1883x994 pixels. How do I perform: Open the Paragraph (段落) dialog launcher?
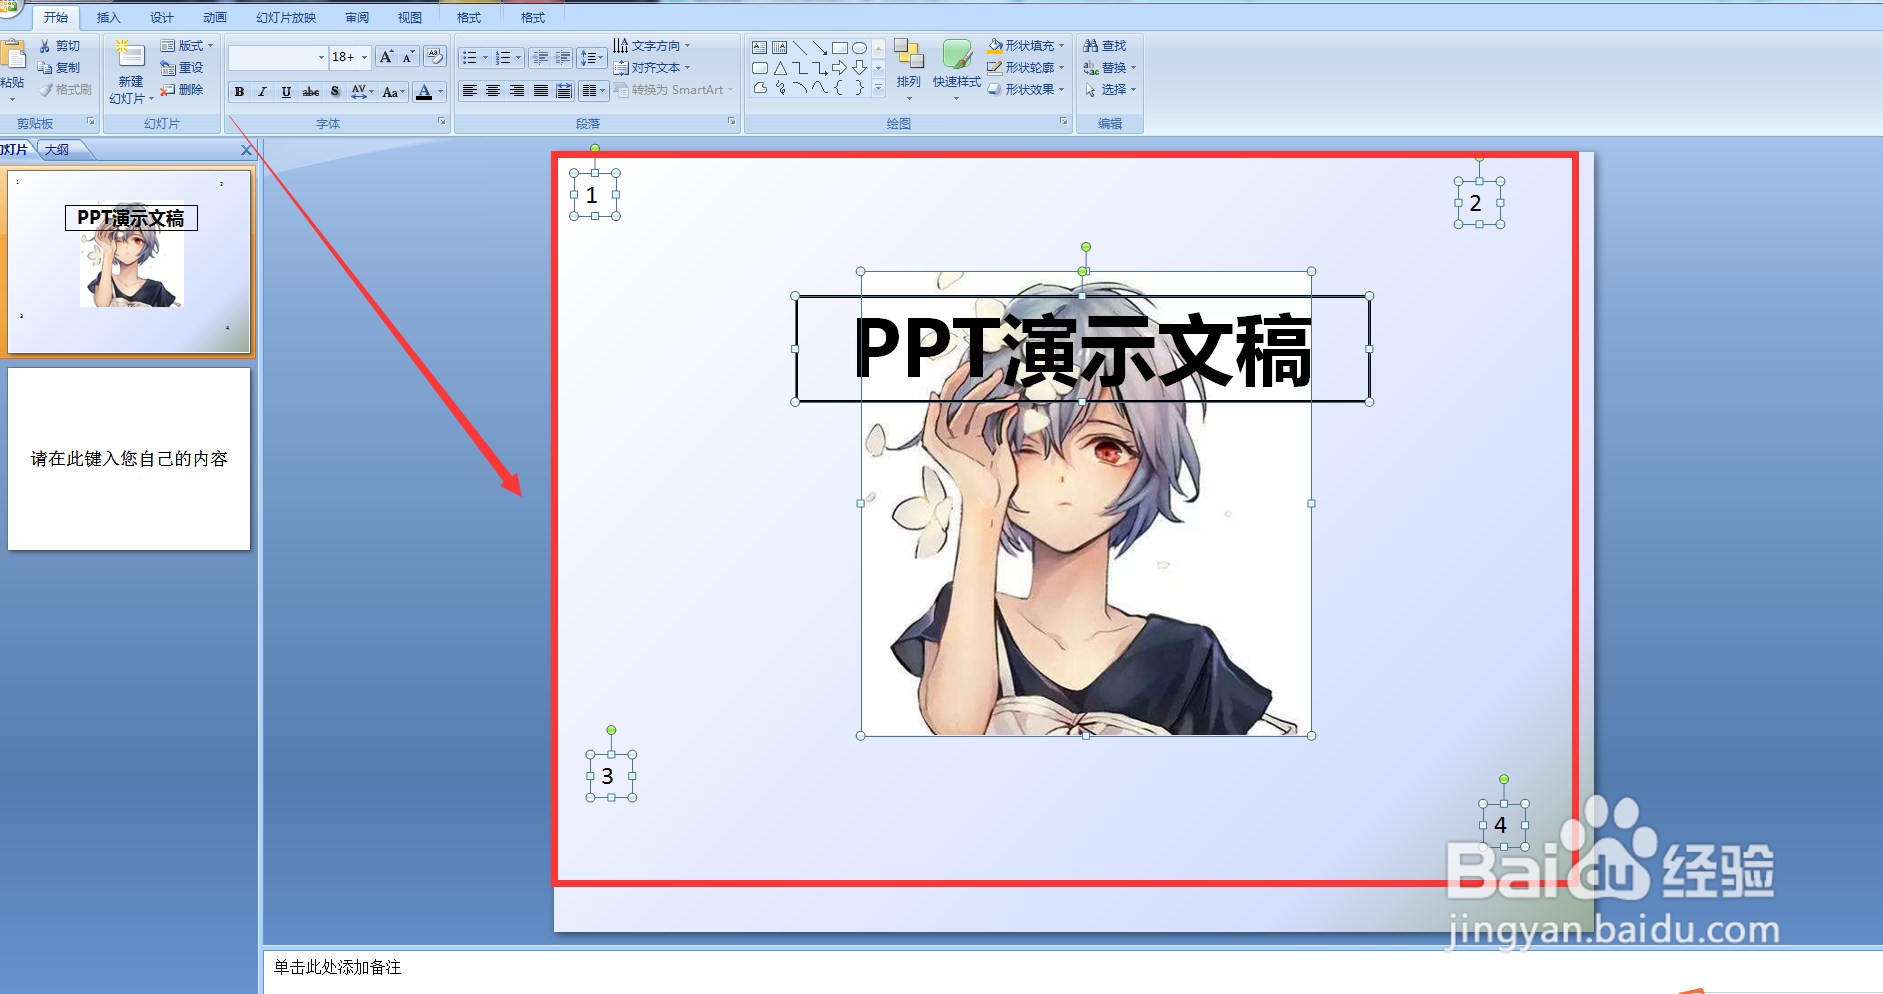tap(731, 122)
